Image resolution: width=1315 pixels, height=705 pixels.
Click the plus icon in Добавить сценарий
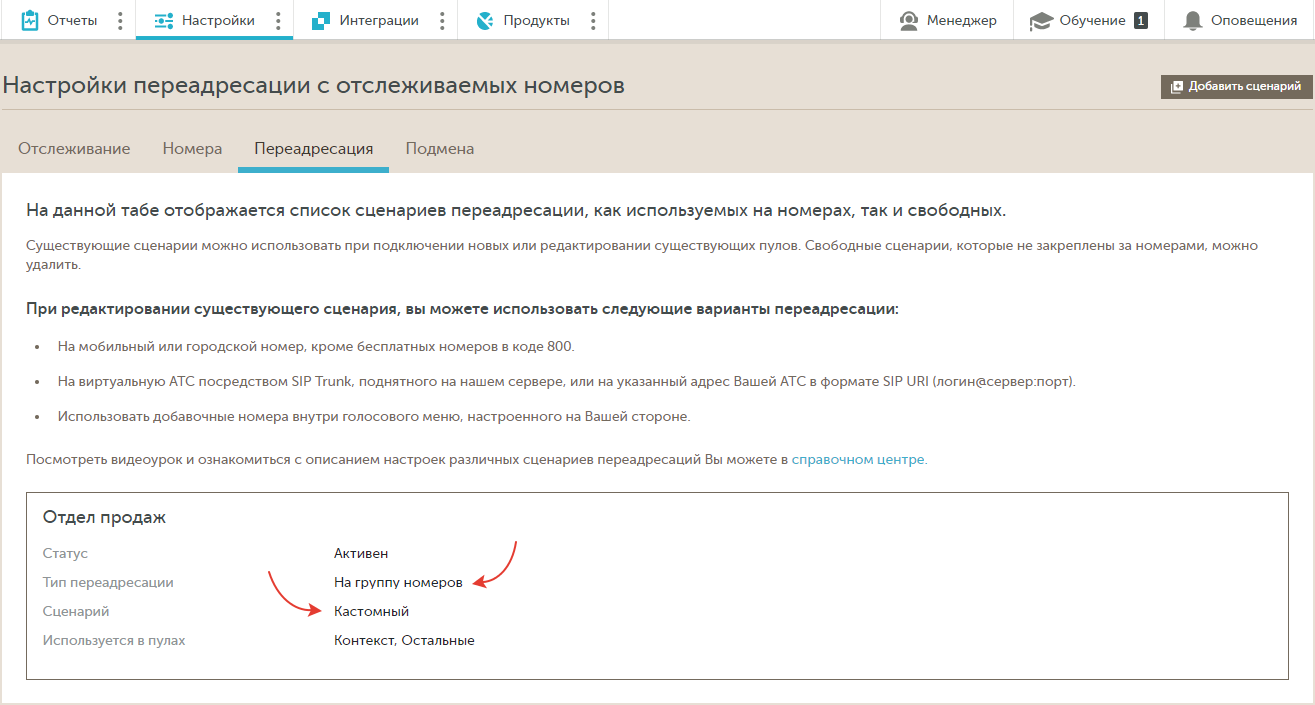(1177, 87)
